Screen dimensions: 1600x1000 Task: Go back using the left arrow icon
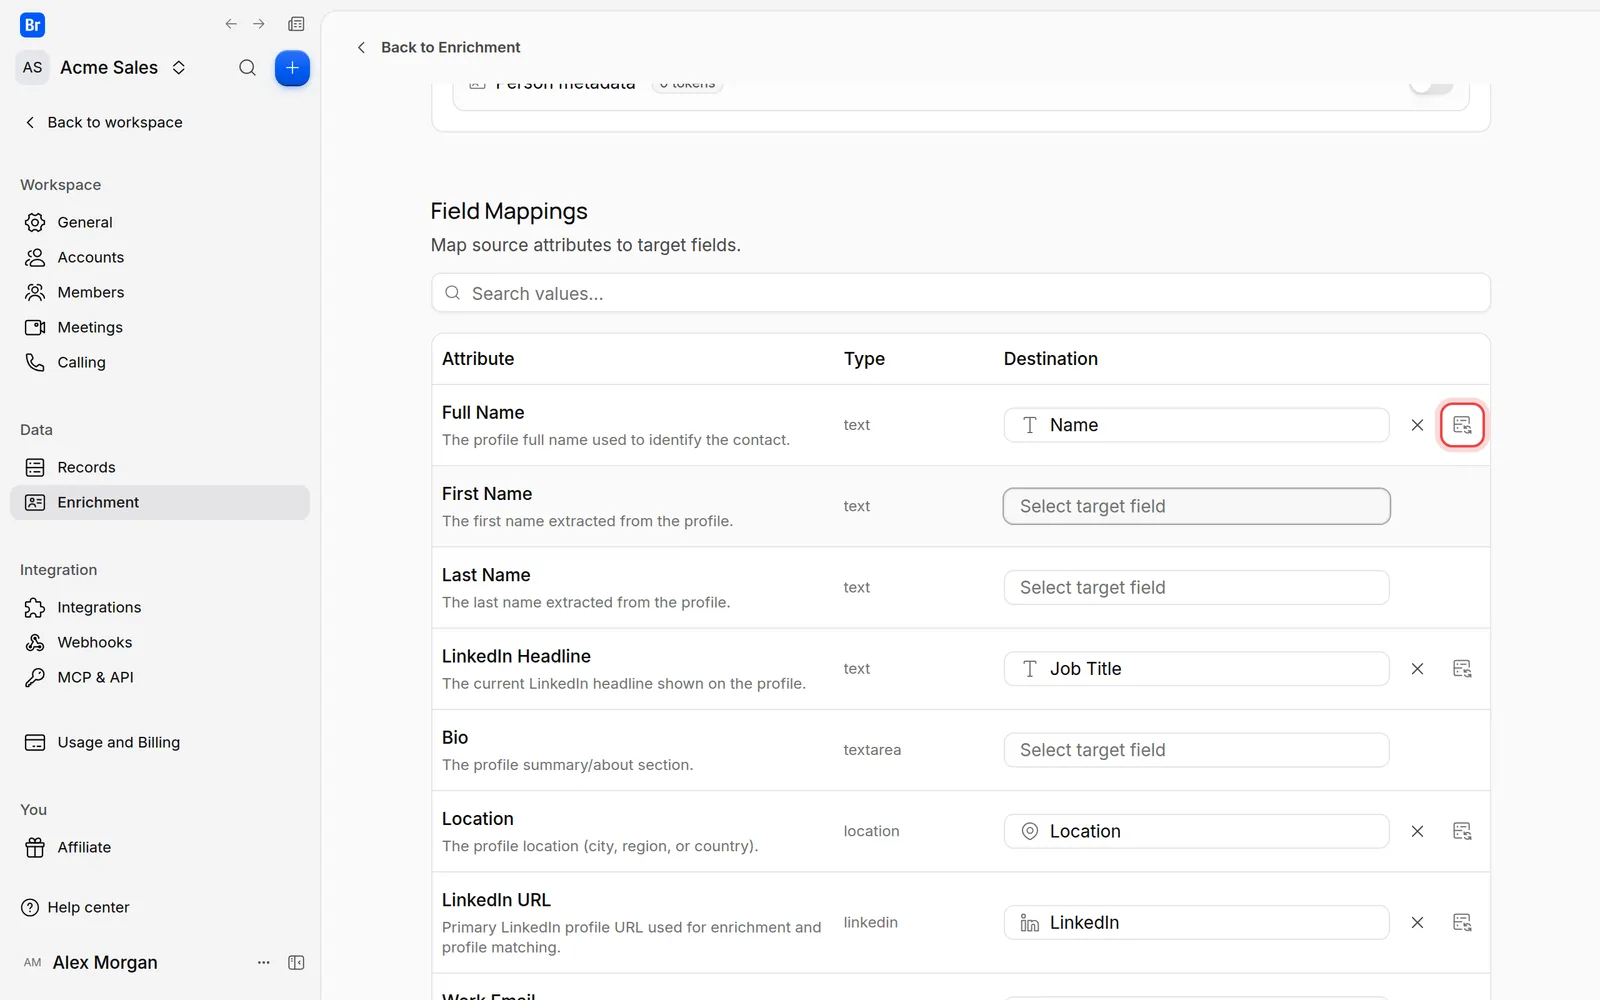coord(231,24)
